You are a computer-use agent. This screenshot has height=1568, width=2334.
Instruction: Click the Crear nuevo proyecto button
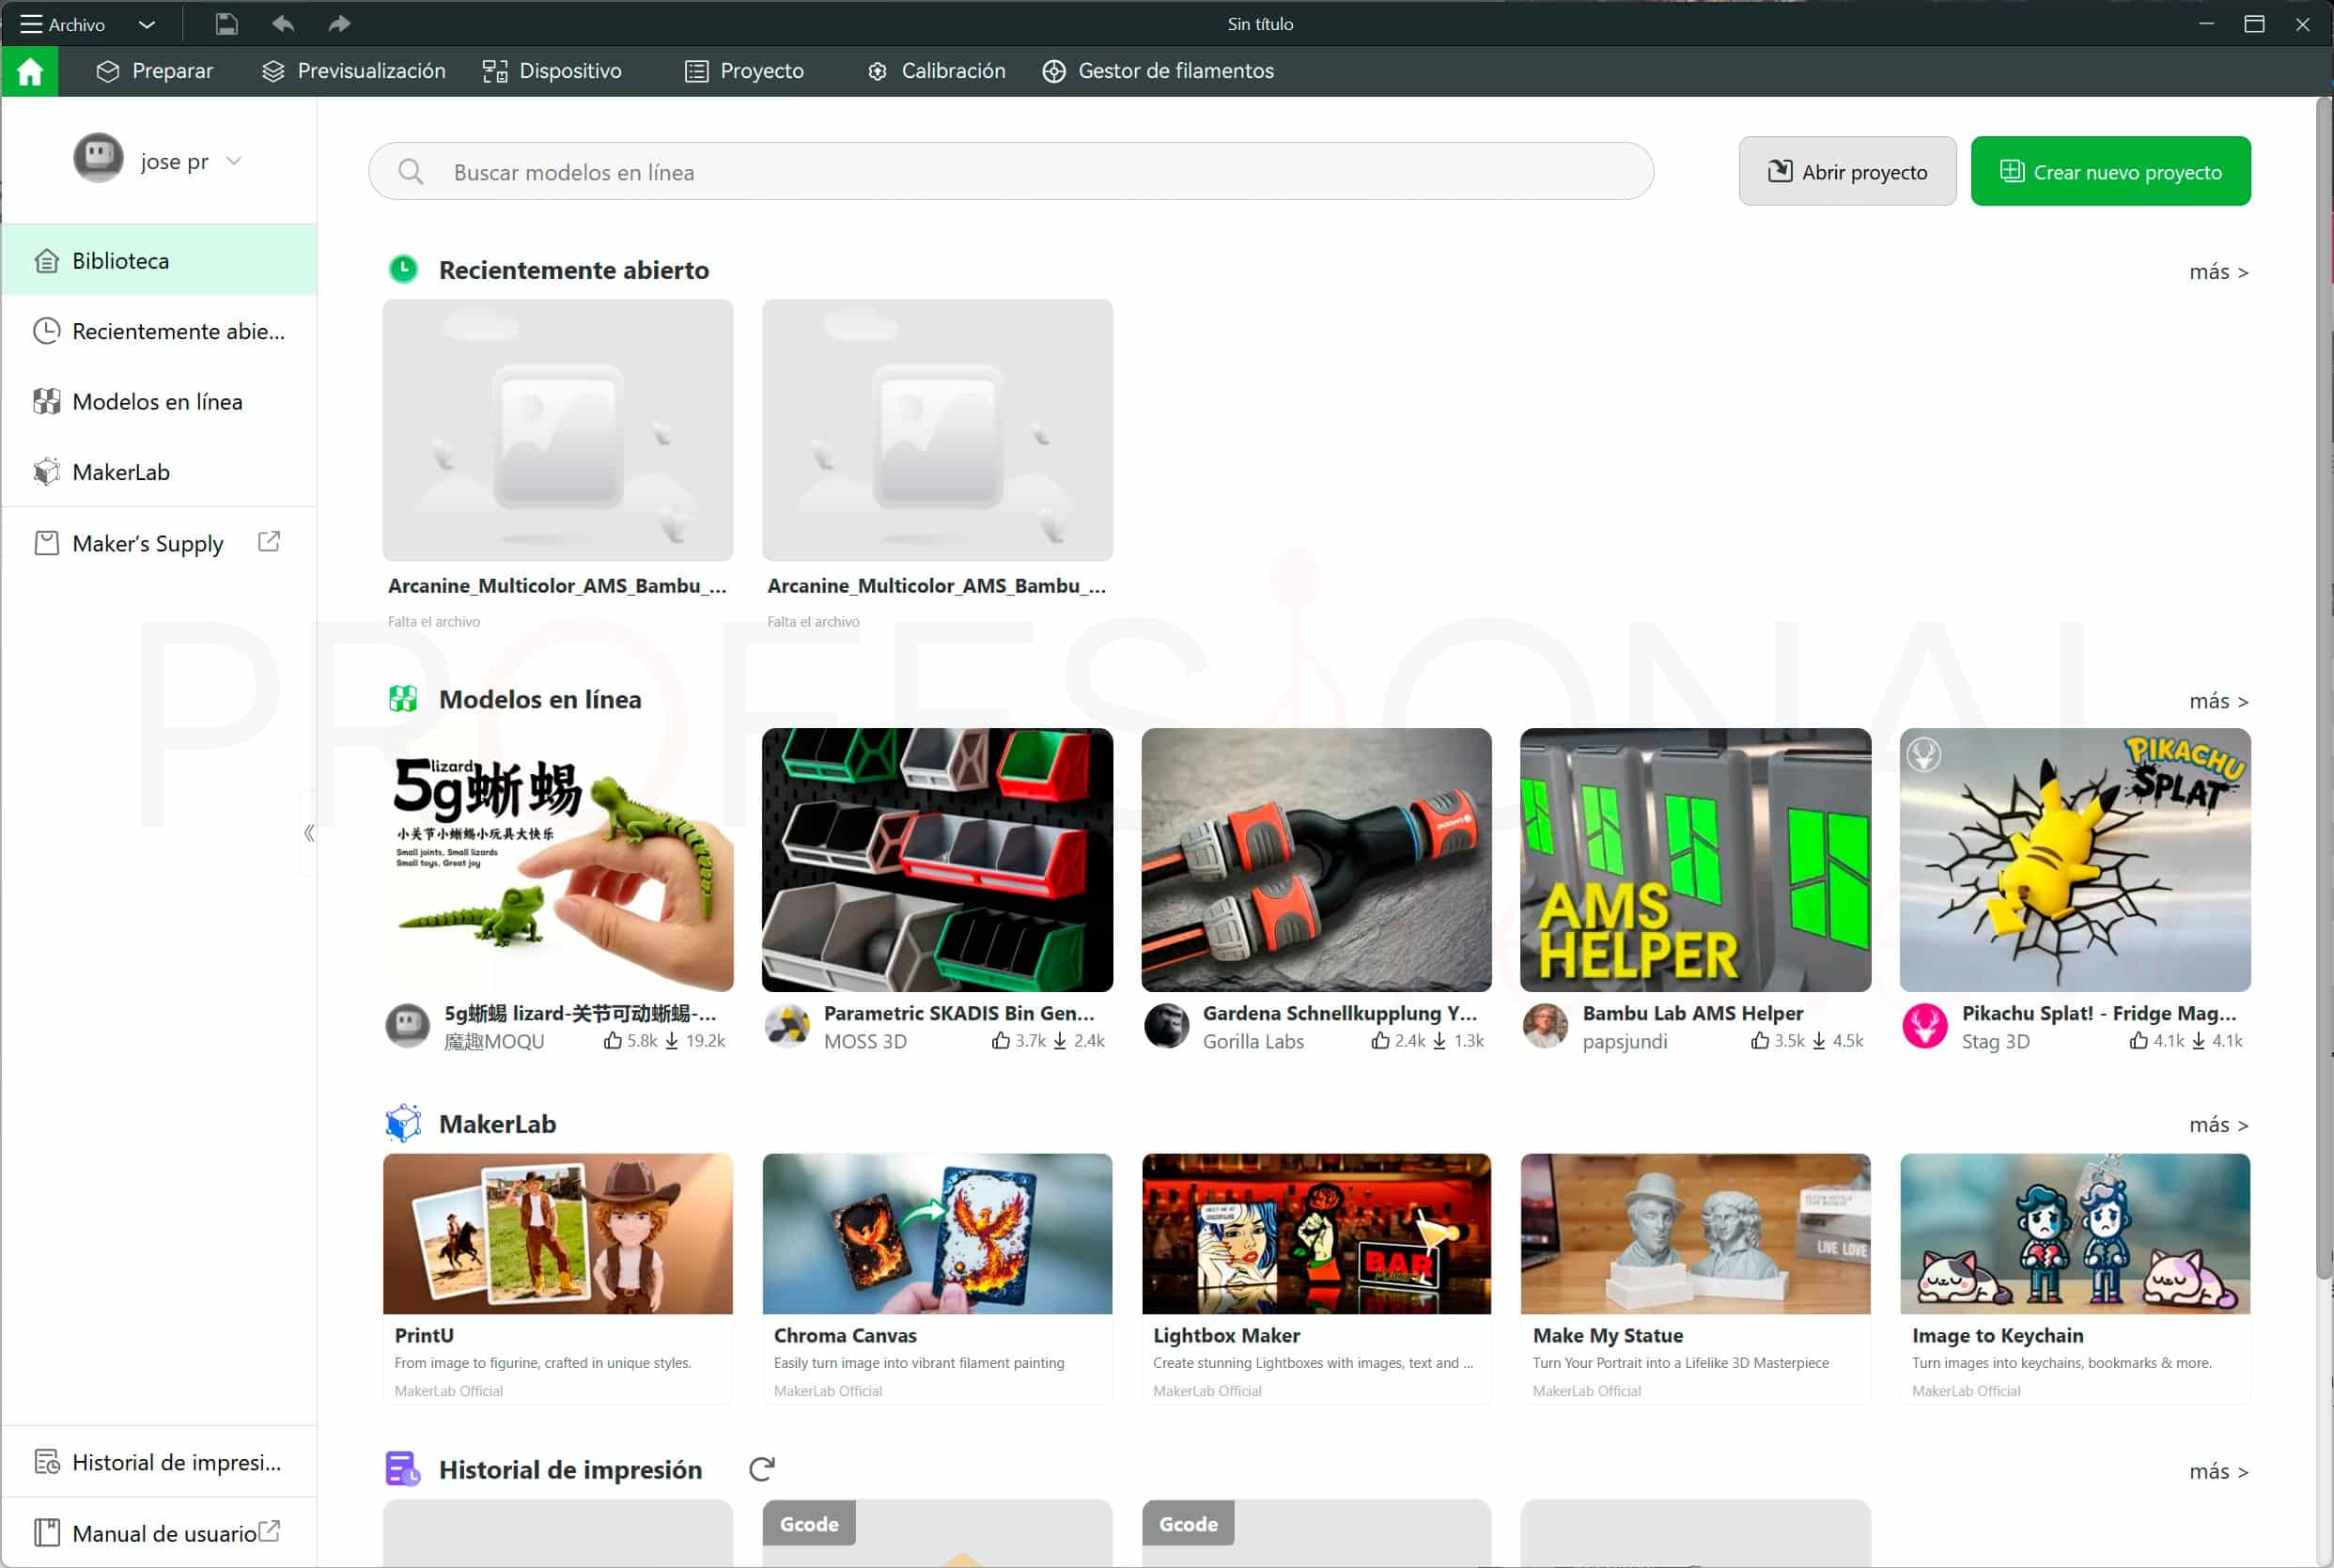(2110, 171)
